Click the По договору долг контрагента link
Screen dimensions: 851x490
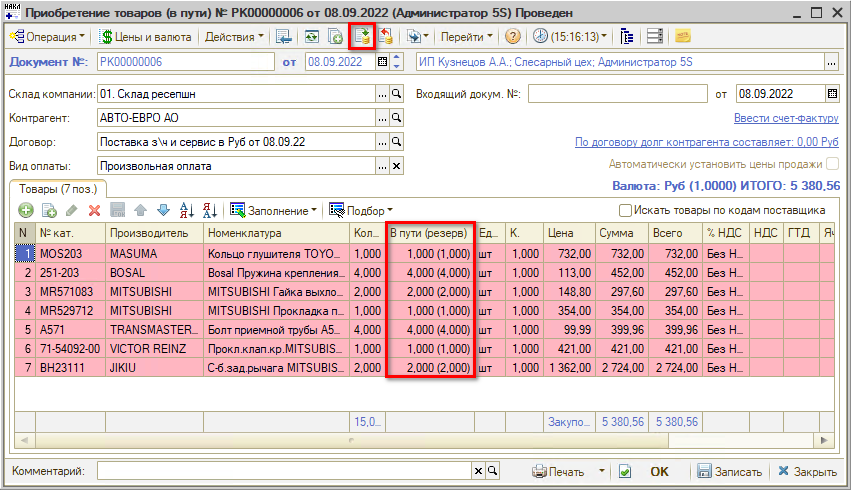click(707, 142)
